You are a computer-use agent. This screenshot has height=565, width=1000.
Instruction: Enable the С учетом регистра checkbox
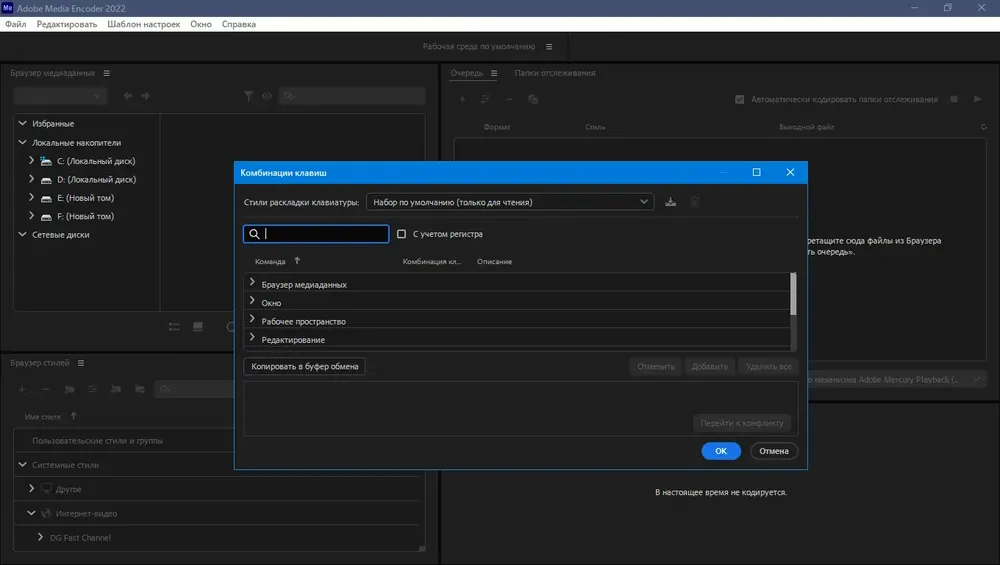click(401, 234)
